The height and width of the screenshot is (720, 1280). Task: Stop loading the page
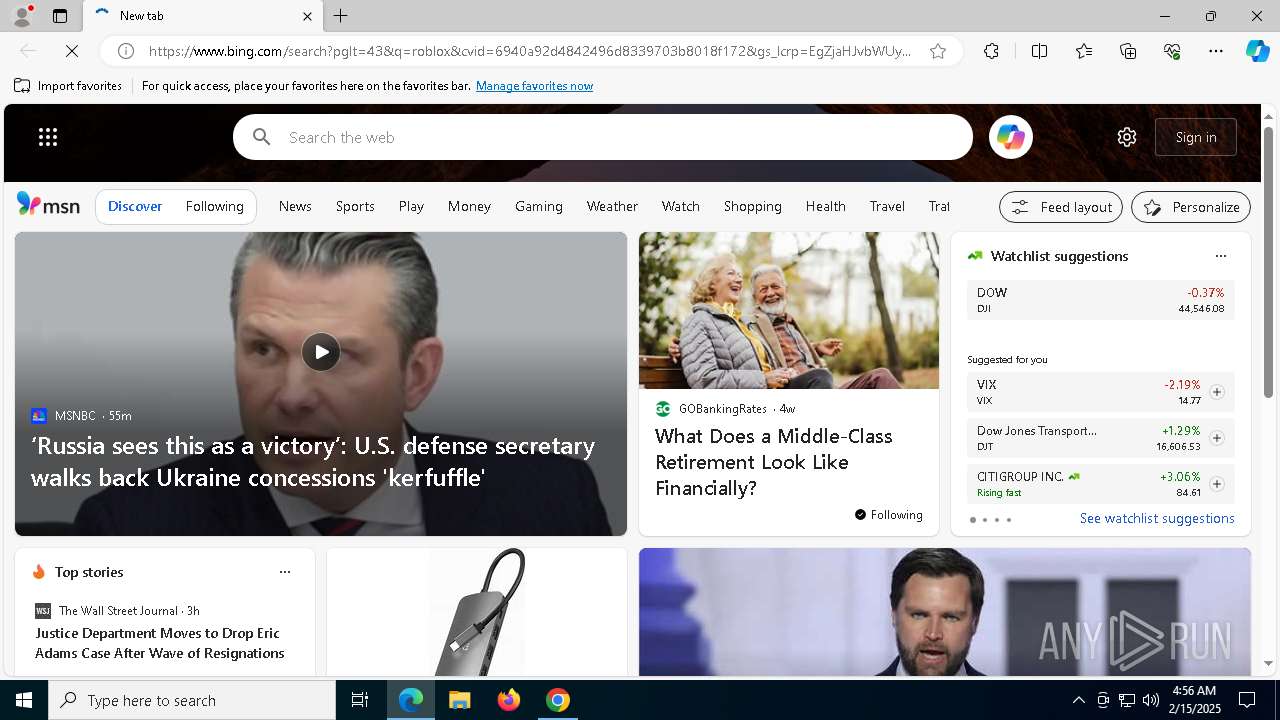pos(72,51)
